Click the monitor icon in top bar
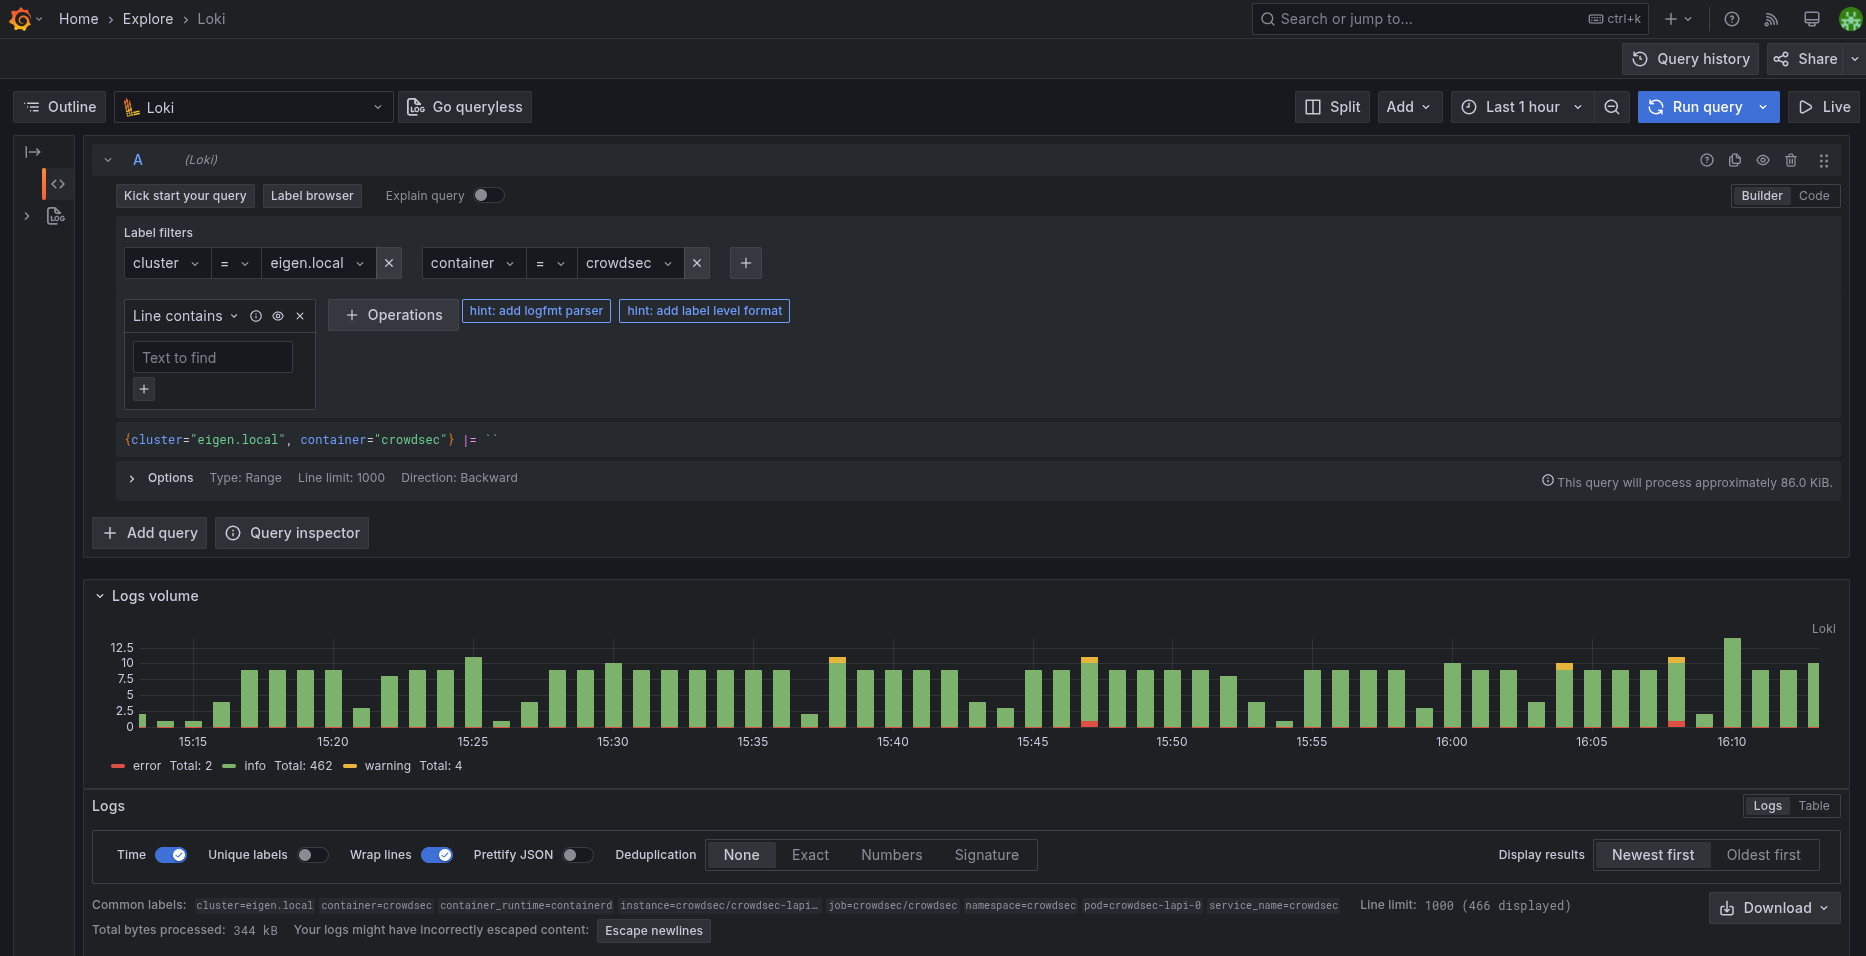 pyautogui.click(x=1811, y=19)
